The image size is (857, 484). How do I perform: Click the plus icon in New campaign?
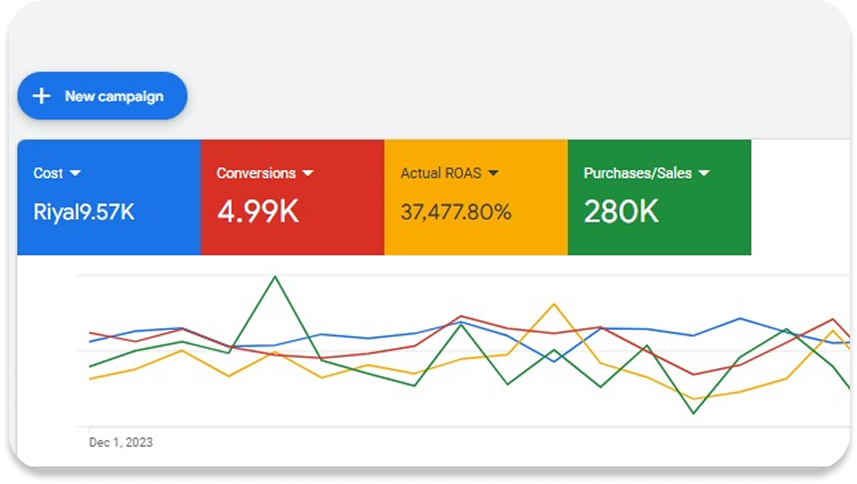tap(41, 96)
